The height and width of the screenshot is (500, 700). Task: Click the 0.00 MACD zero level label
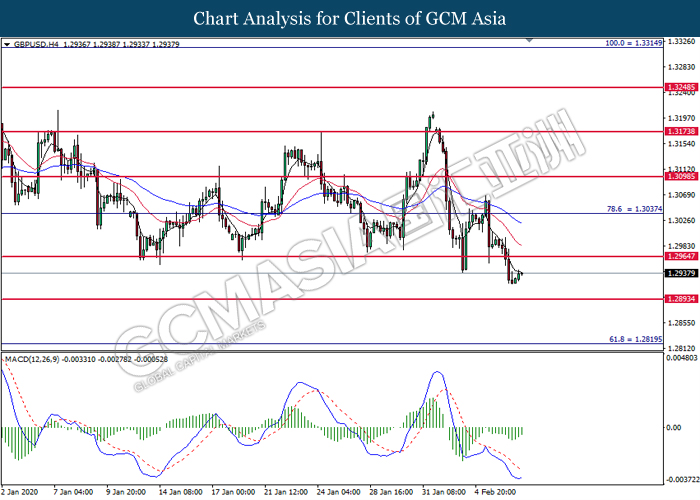click(x=674, y=428)
